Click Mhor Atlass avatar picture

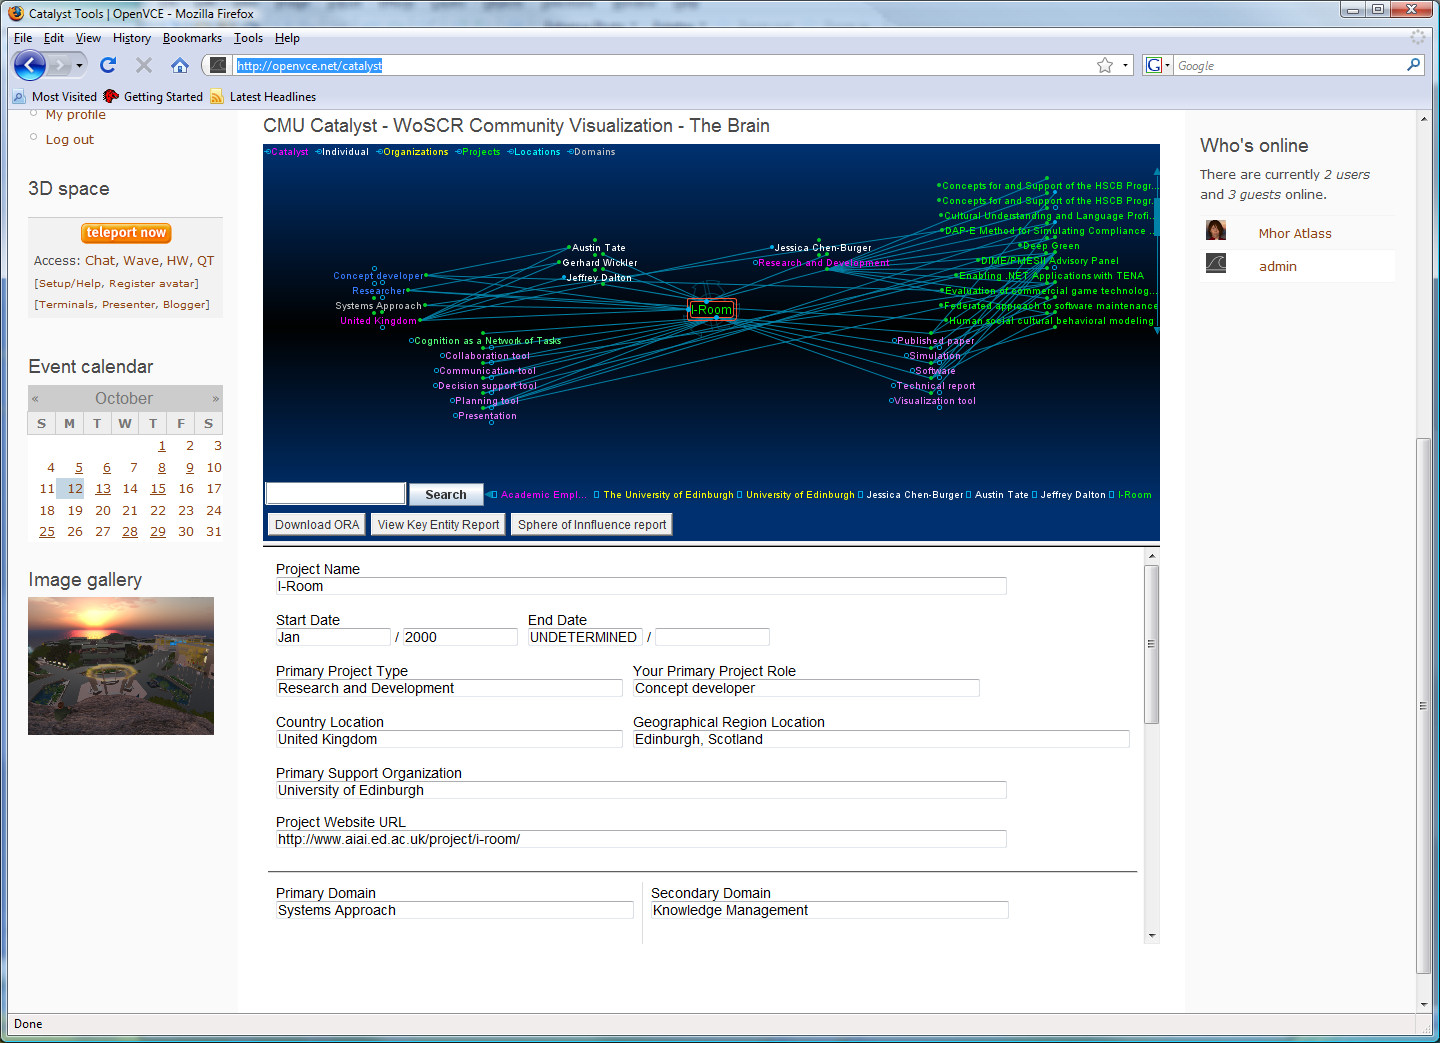click(x=1216, y=230)
